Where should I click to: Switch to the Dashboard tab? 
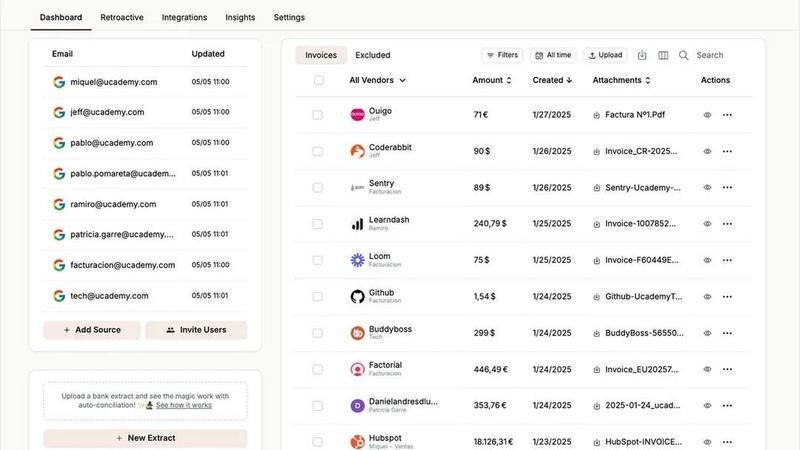[61, 17]
